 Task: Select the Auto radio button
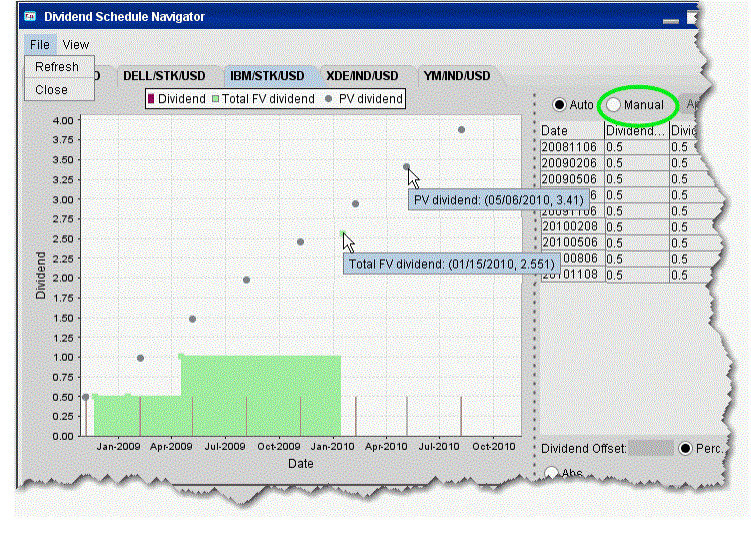(558, 105)
